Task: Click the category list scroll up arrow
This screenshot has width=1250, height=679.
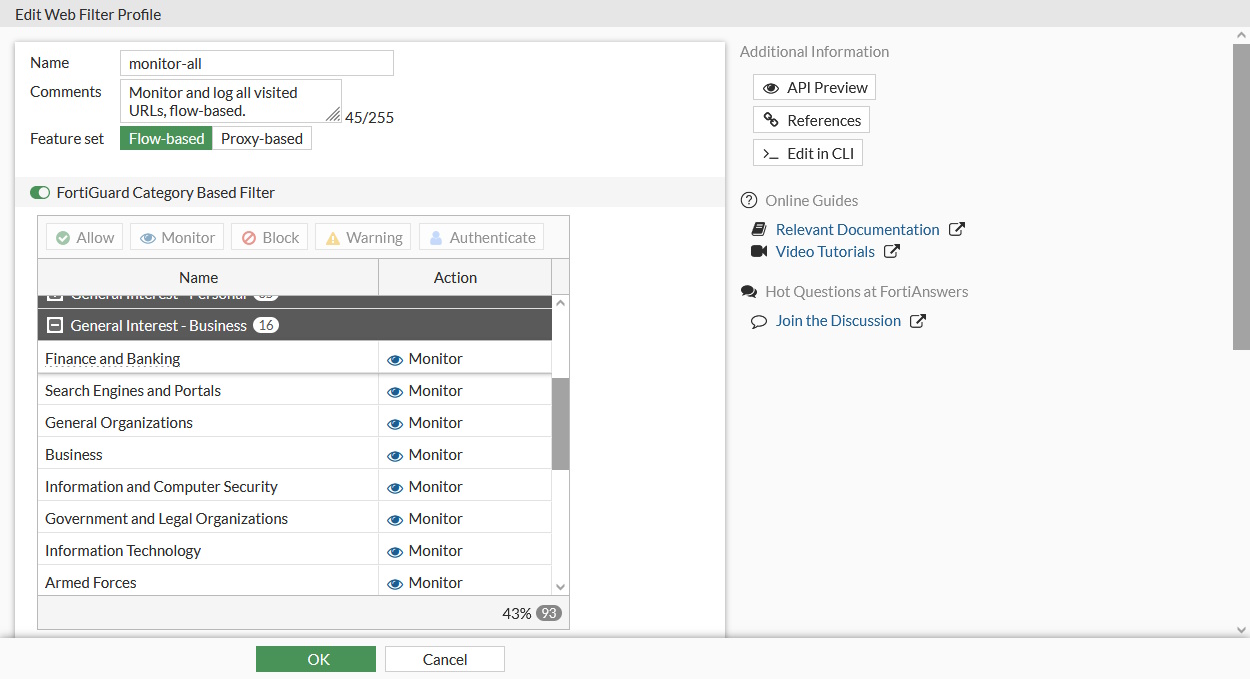Action: coord(560,302)
